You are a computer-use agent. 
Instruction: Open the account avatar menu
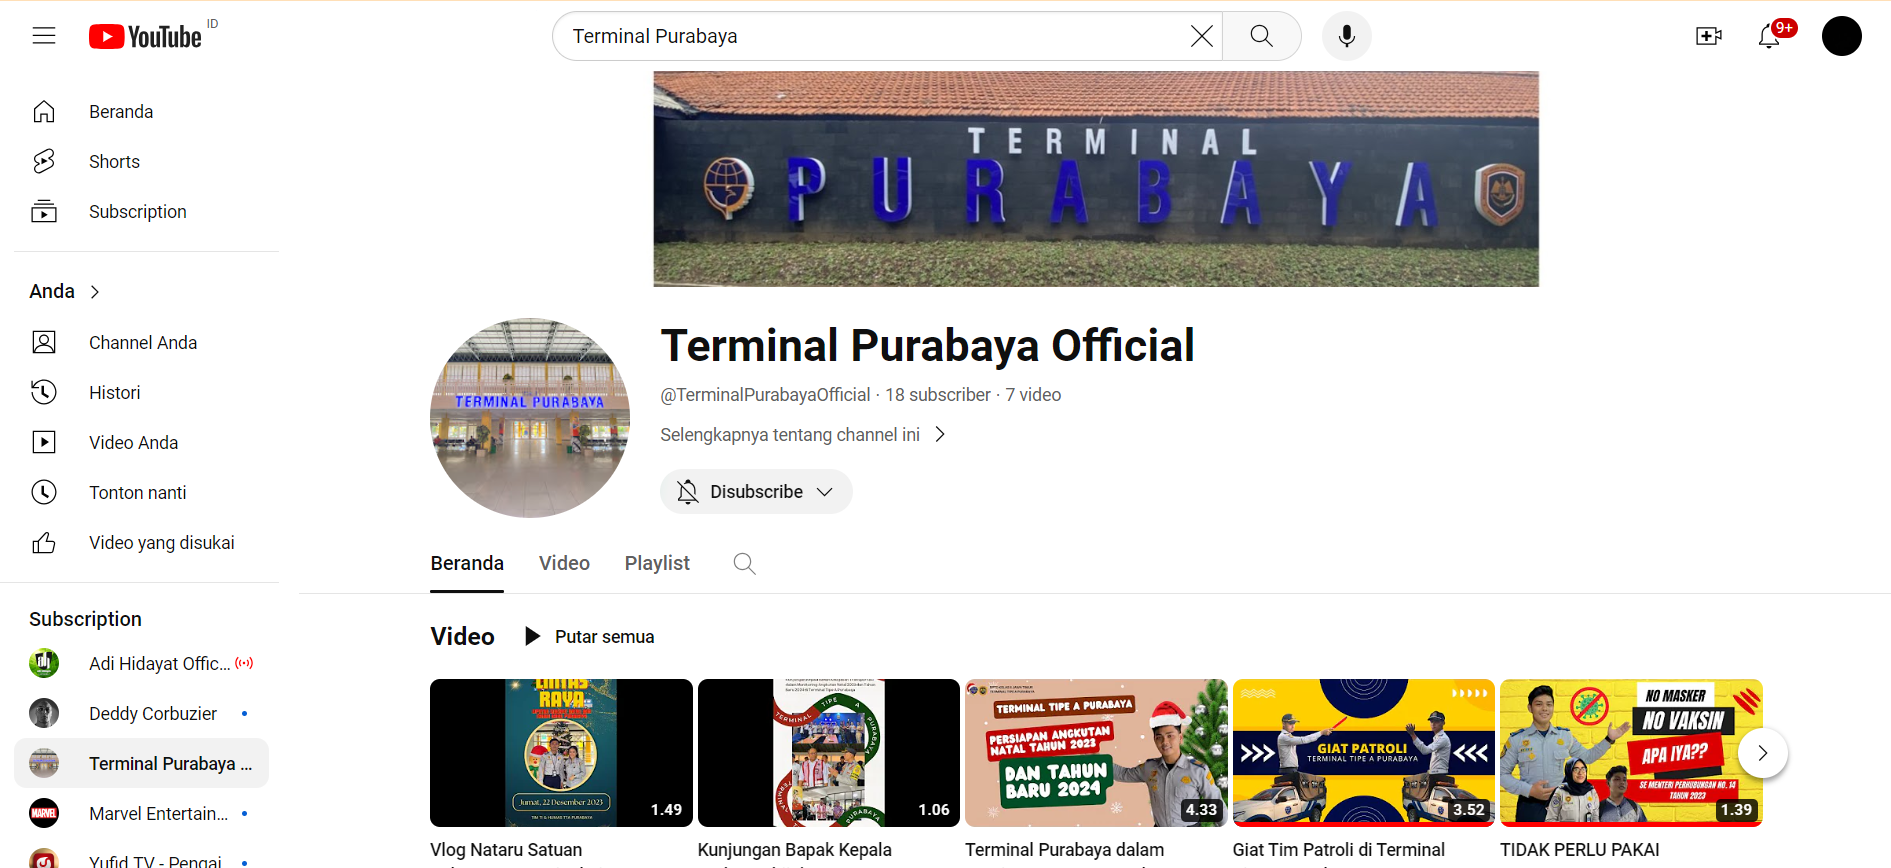pos(1841,37)
